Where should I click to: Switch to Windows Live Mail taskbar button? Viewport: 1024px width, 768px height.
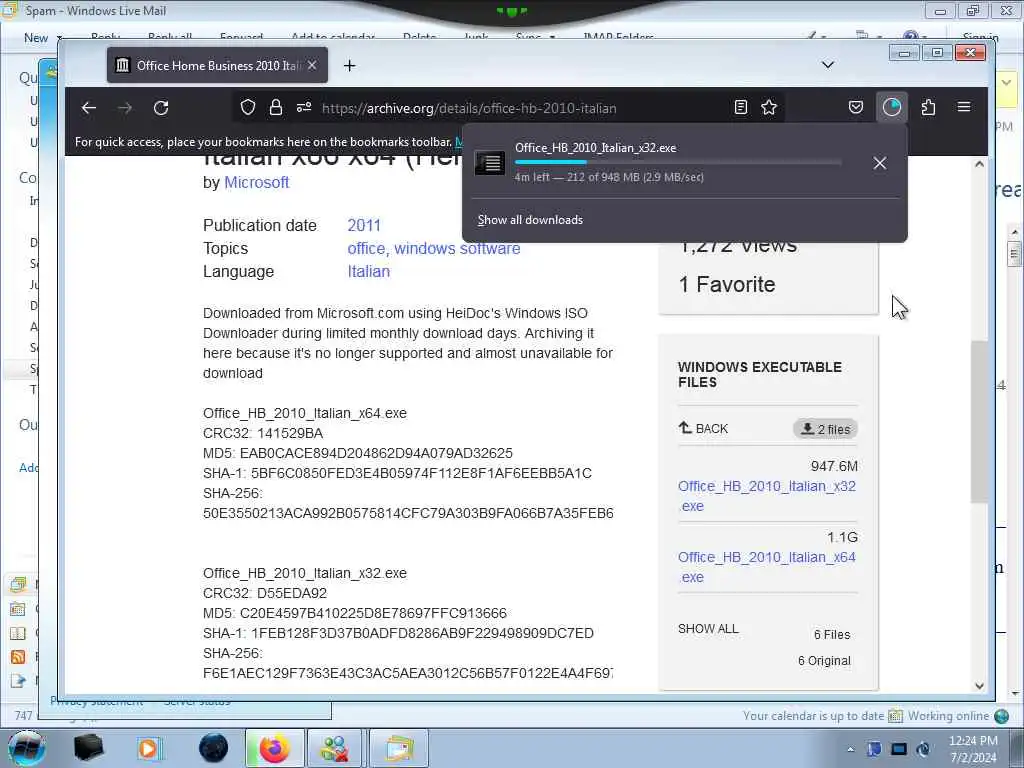pyautogui.click(x=398, y=748)
